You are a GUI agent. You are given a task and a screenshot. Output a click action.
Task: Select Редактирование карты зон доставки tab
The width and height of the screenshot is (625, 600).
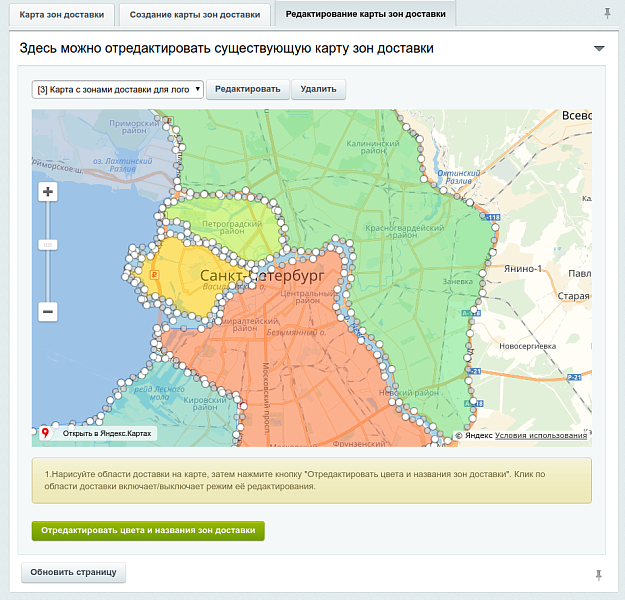[x=365, y=15]
